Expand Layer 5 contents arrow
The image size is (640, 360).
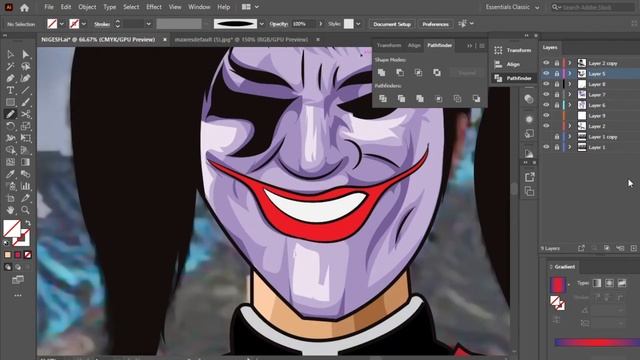coord(570,73)
